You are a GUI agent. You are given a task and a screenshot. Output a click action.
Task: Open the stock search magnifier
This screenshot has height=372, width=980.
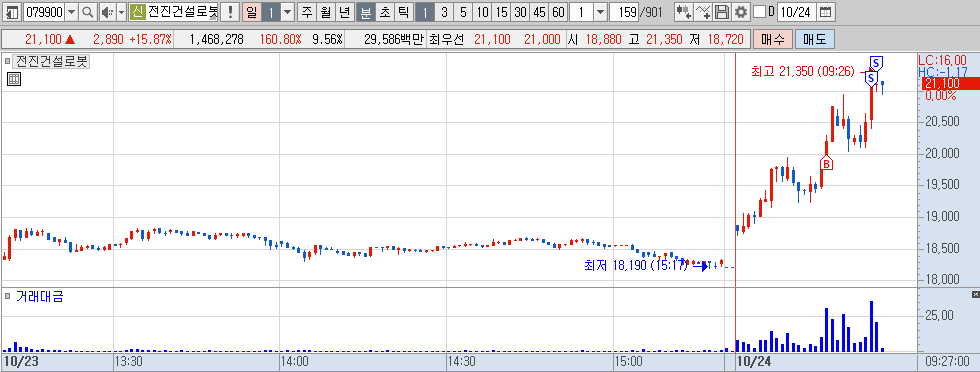(88, 12)
